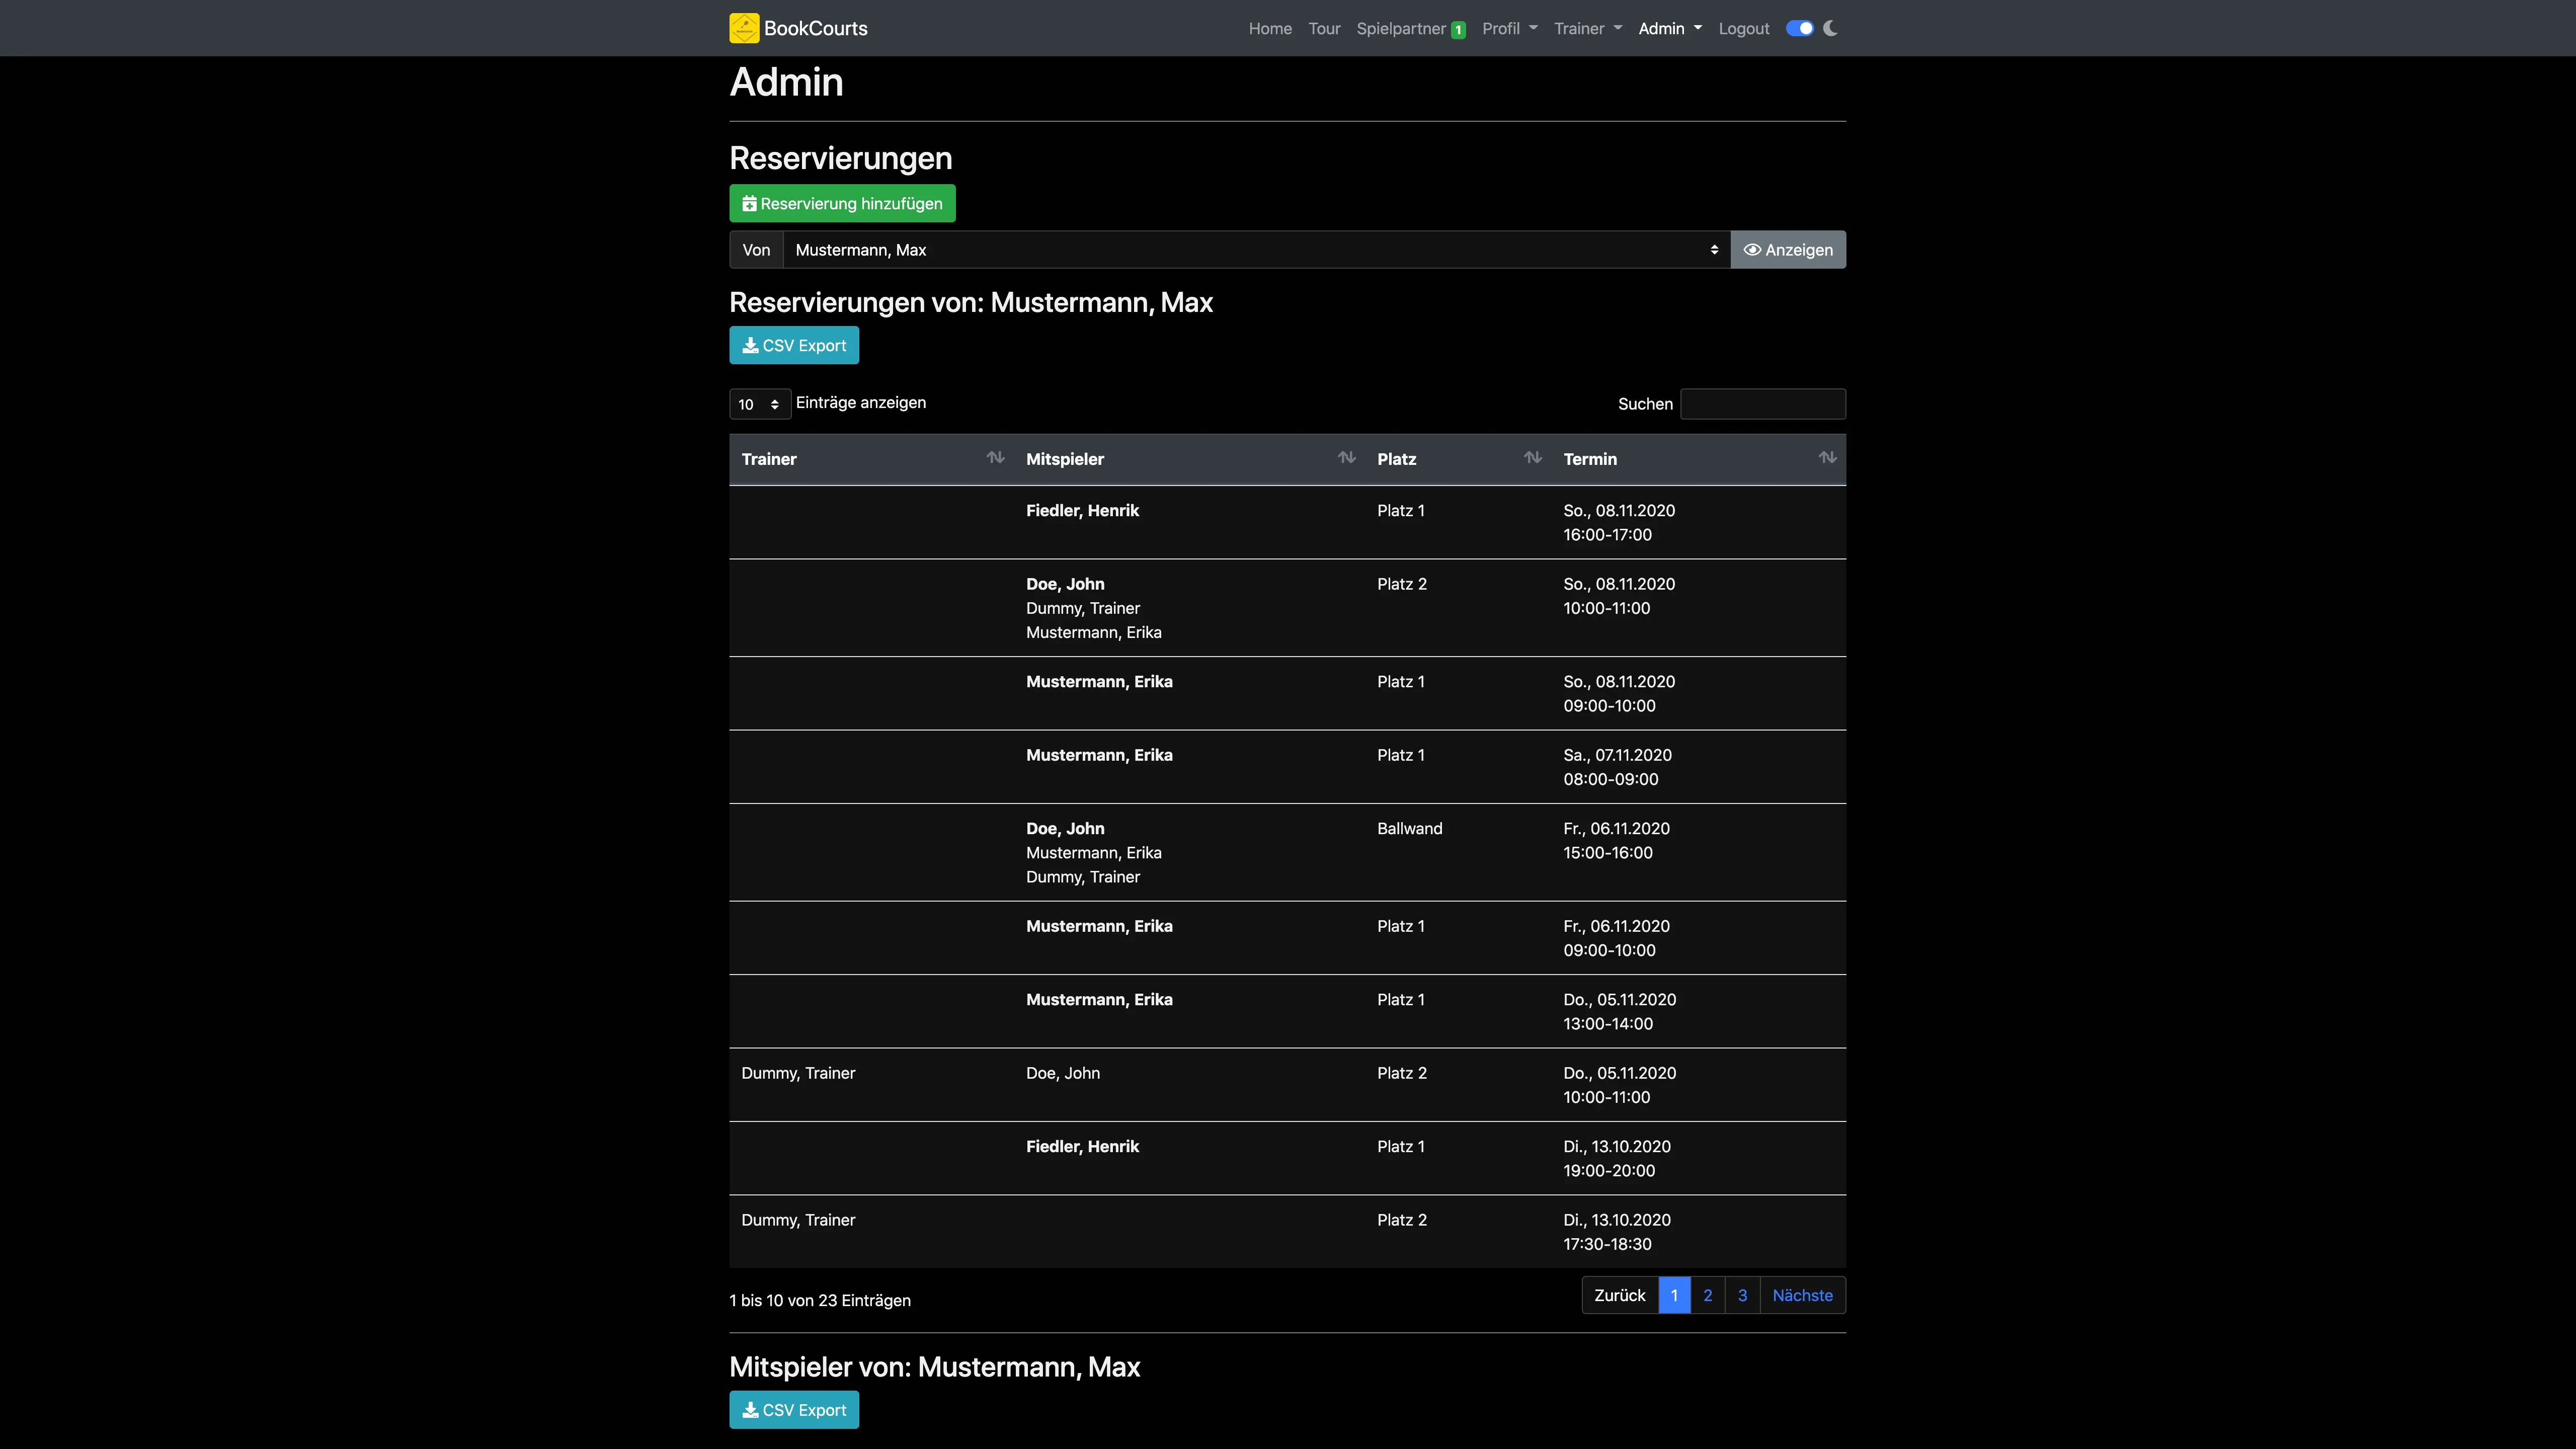Click Logout in navigation bar
This screenshot has width=2576, height=1449.
click(x=1743, y=28)
